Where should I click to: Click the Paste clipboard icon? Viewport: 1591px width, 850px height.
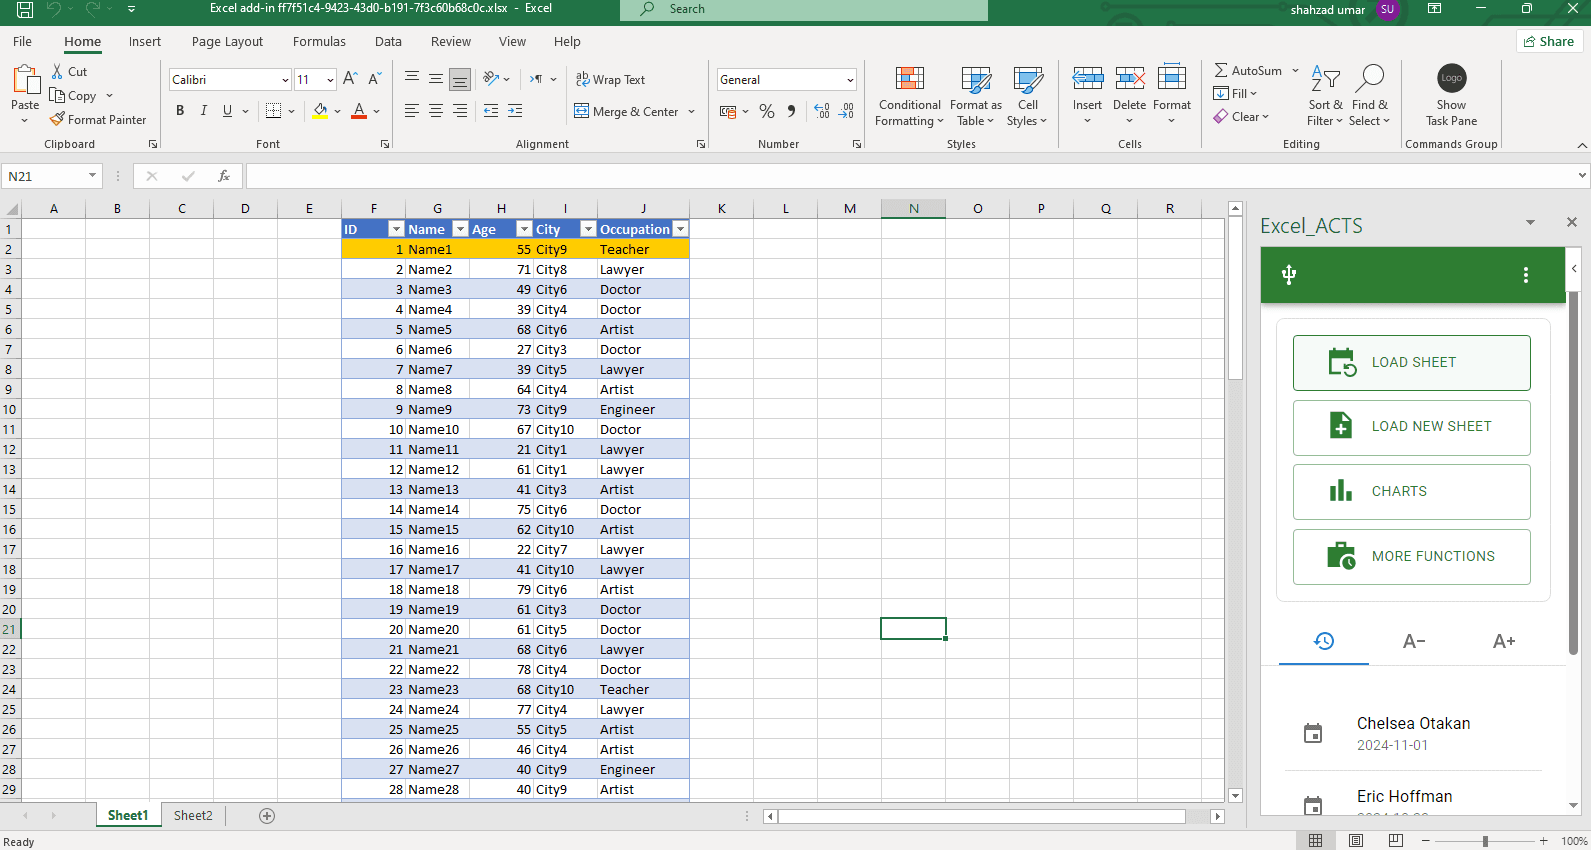(25, 80)
